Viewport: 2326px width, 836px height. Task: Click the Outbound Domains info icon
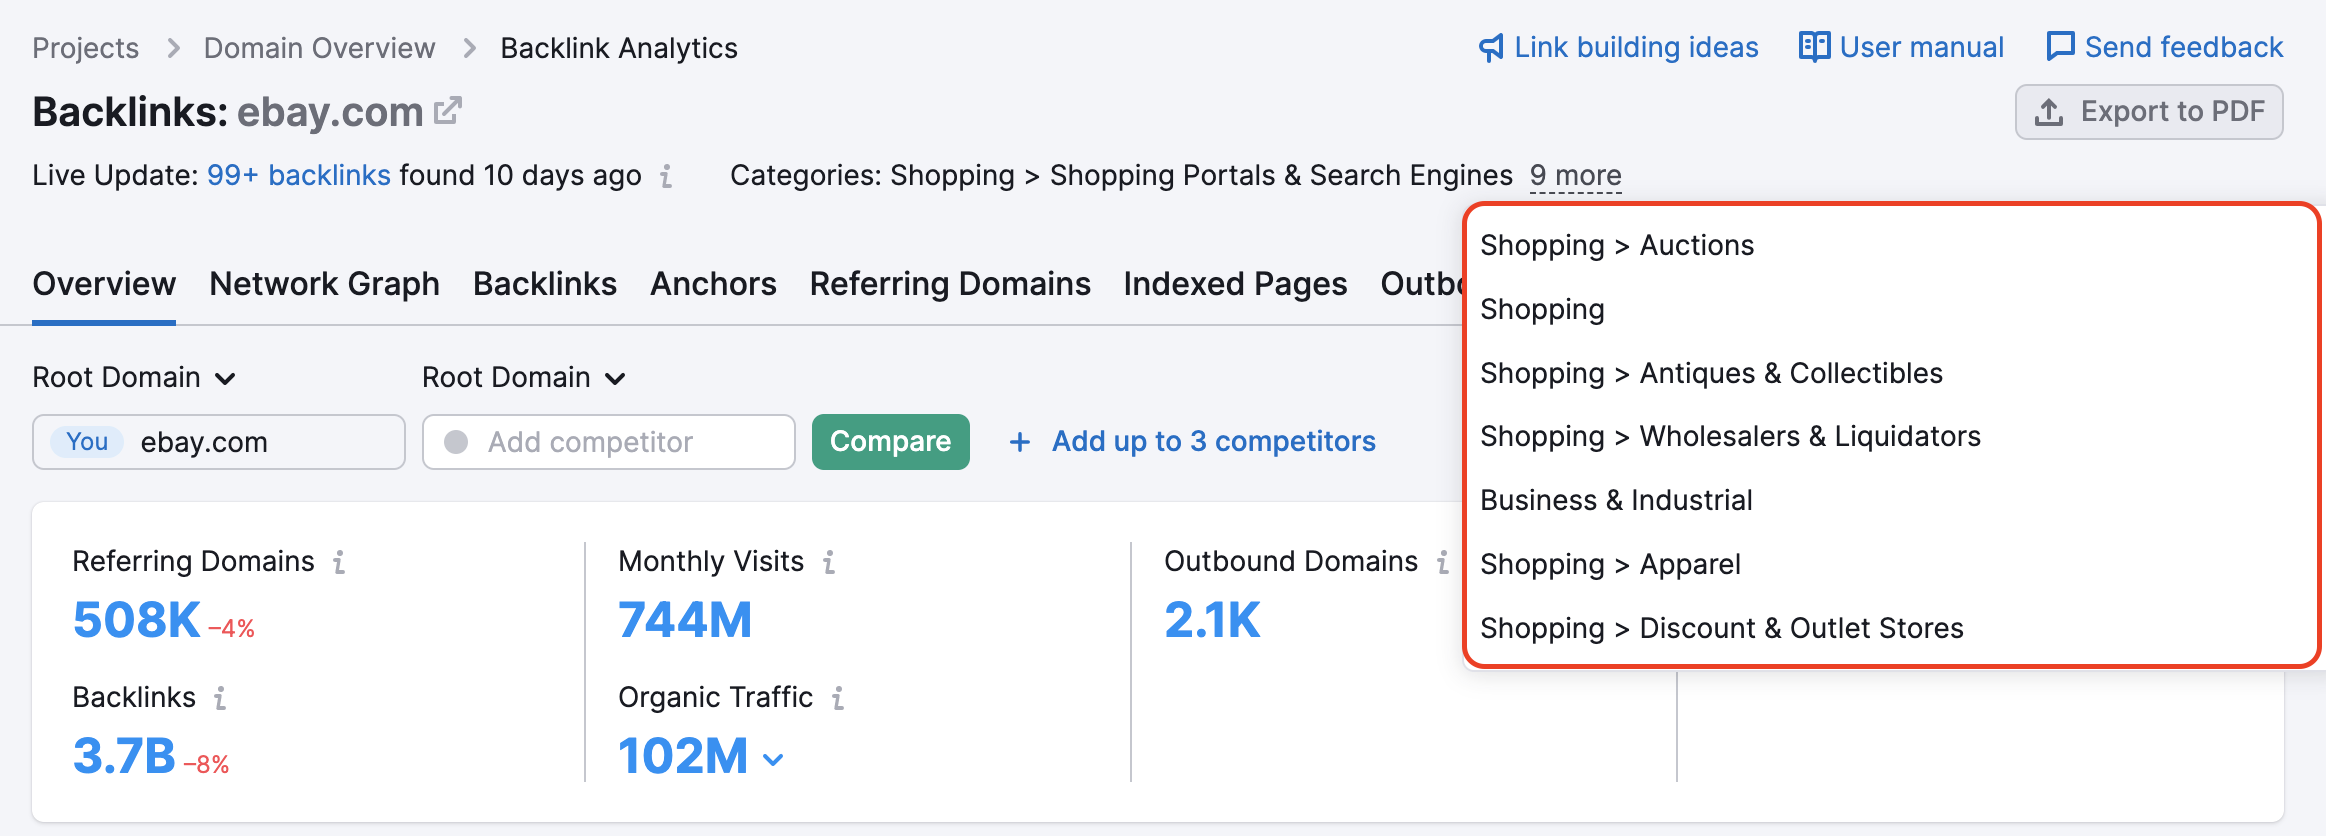click(x=1443, y=562)
